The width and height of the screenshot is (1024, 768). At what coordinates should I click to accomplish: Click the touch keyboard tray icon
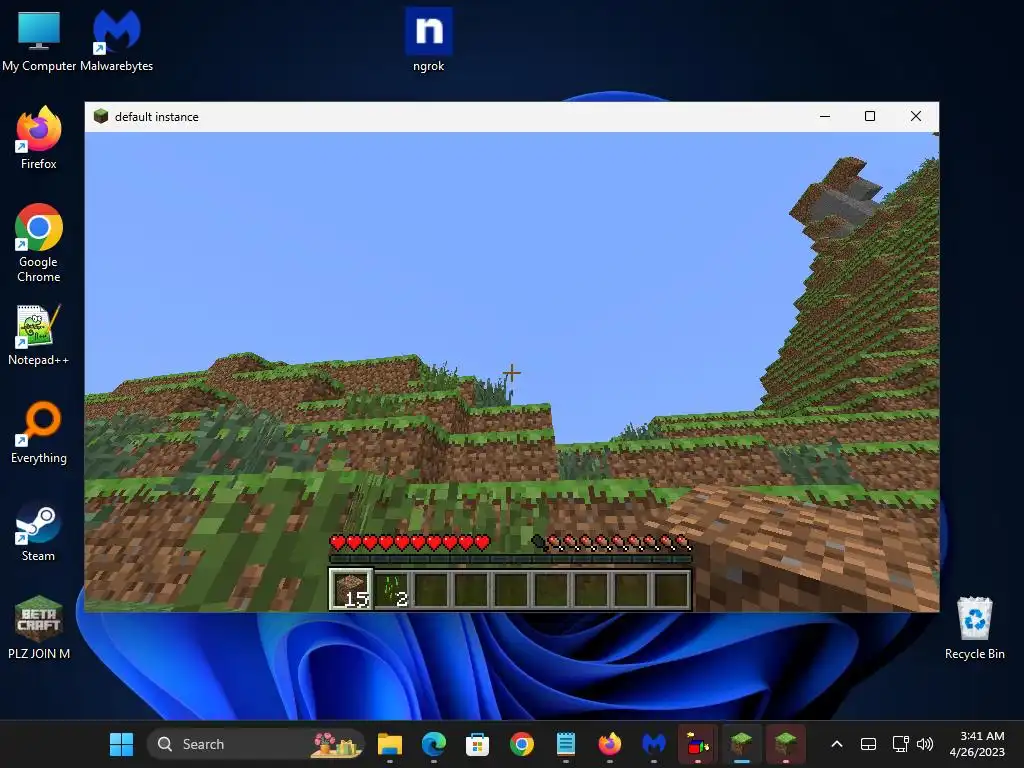point(868,744)
